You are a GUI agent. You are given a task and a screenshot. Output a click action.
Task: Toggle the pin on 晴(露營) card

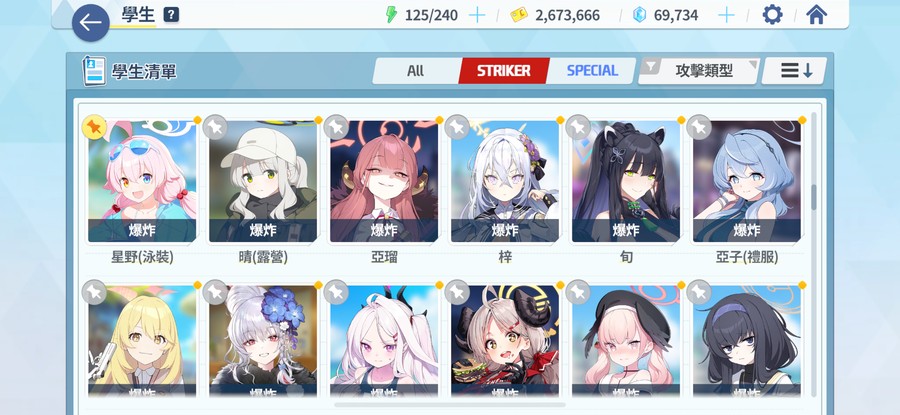[x=215, y=127]
